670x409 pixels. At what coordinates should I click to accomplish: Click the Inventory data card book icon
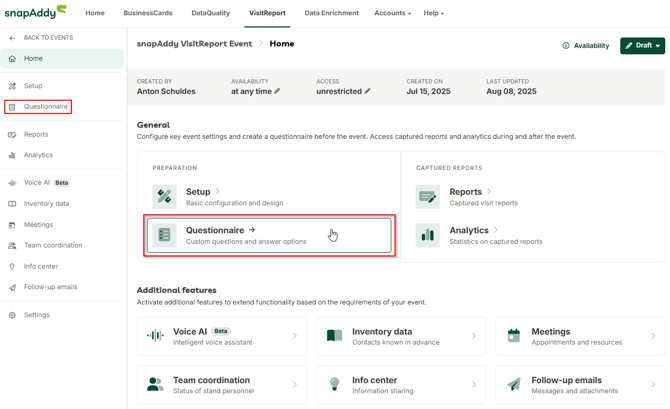coord(334,335)
